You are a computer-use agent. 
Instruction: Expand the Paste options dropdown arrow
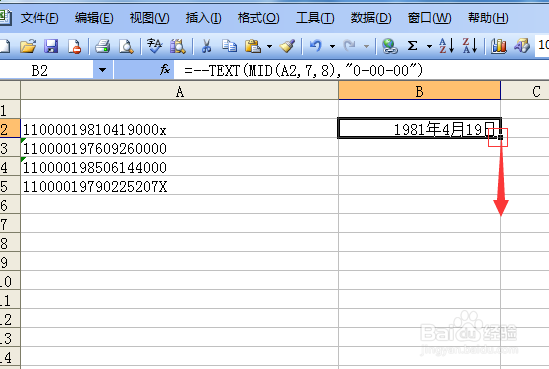click(x=269, y=46)
